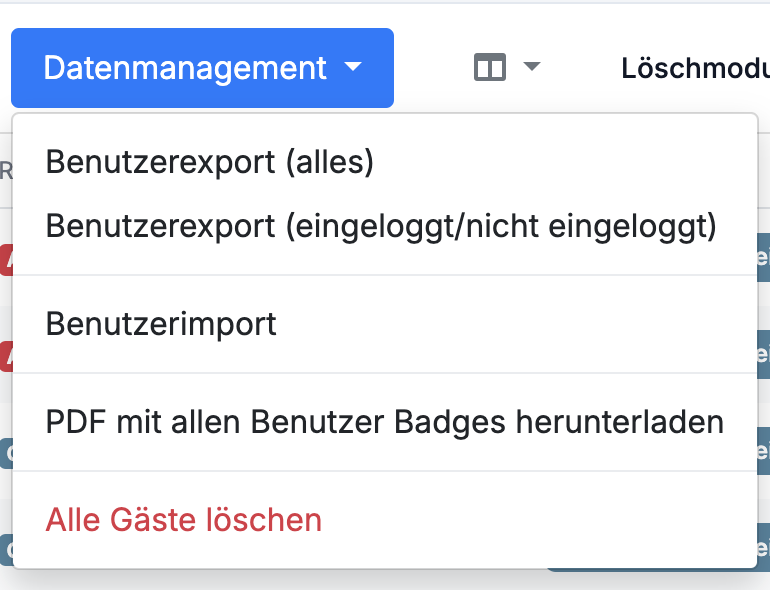Click the partly hidden R column header
Viewport: 770px width, 590px height.
tap(6, 172)
